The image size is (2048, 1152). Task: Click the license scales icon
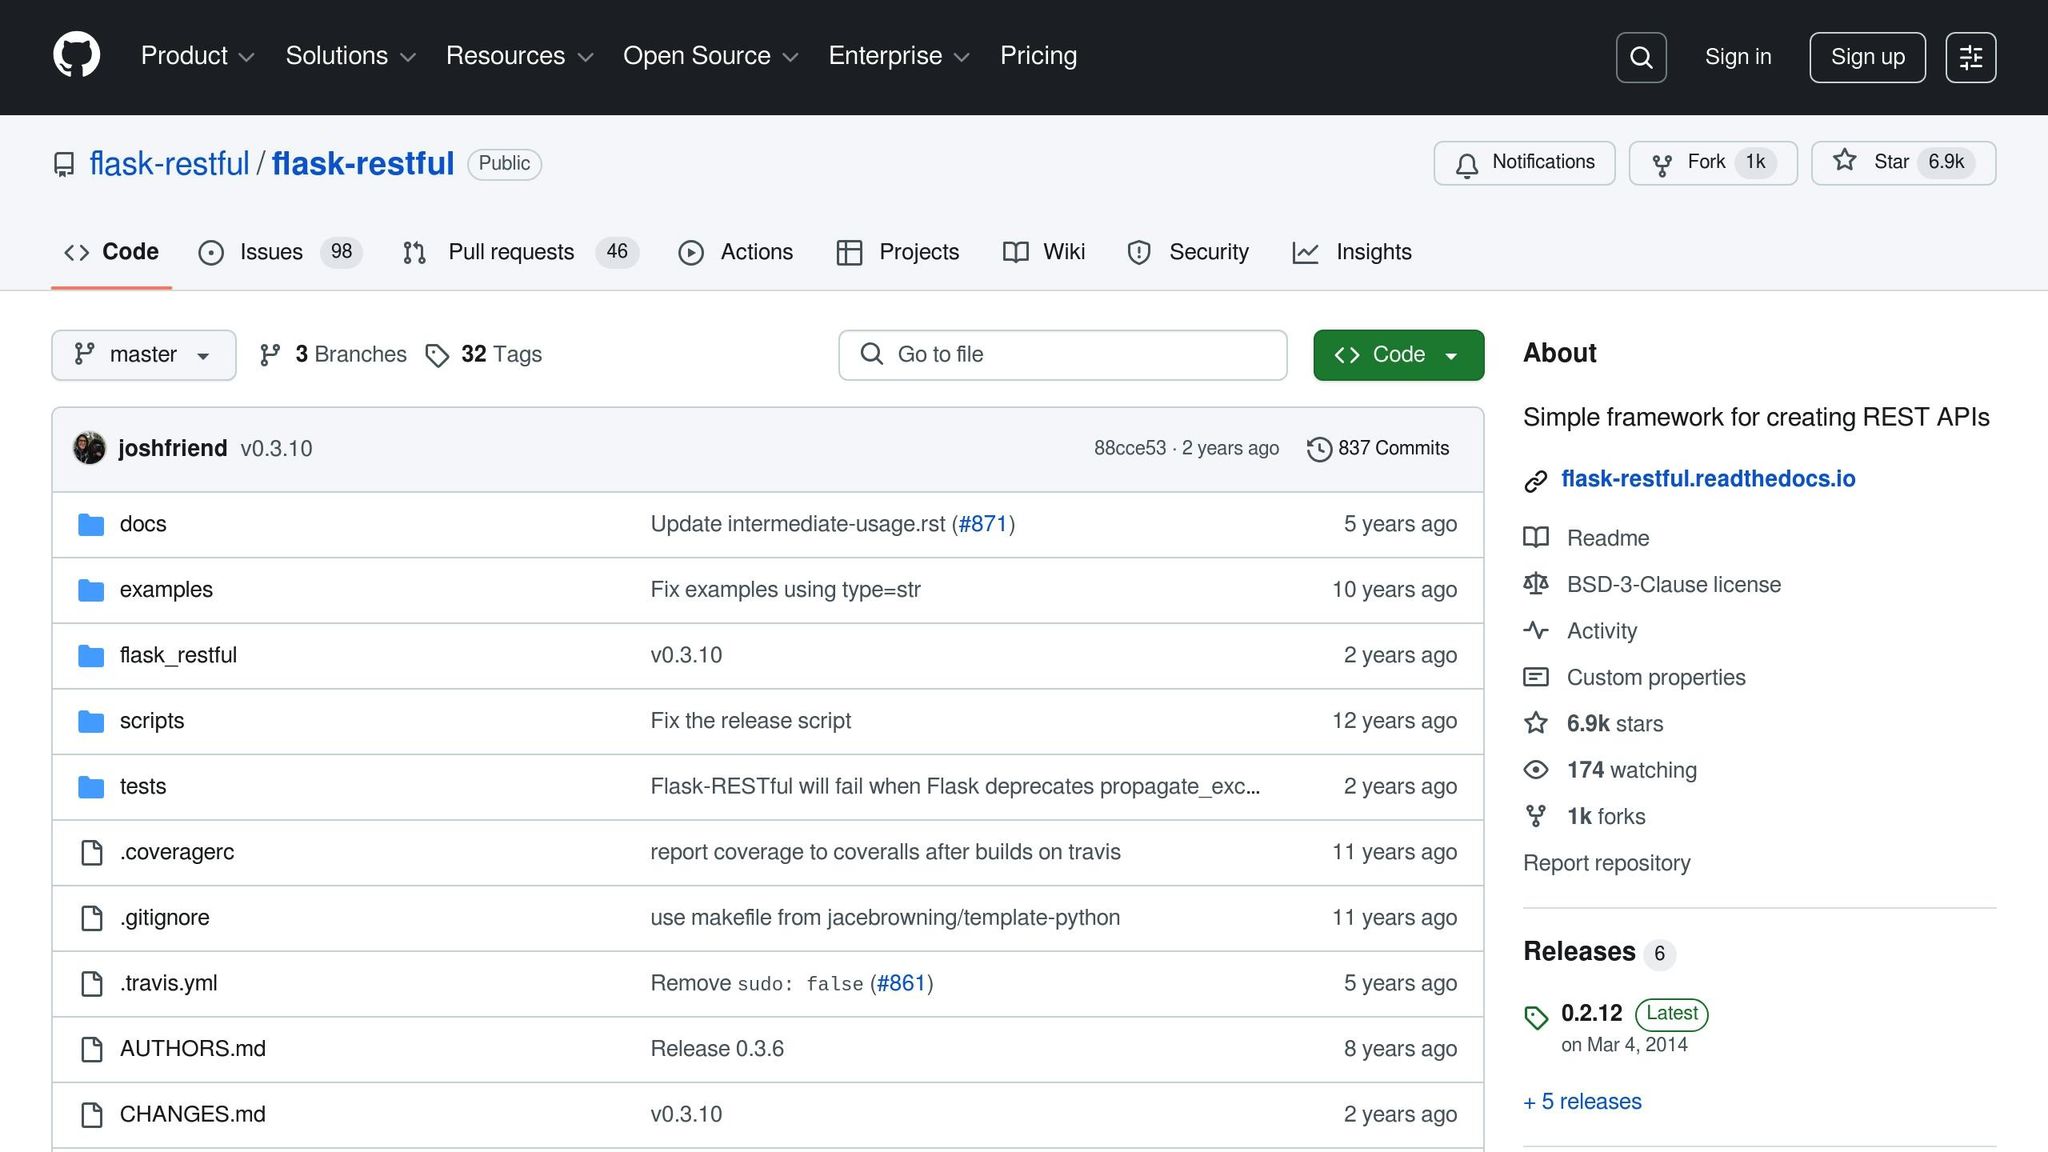[1536, 584]
